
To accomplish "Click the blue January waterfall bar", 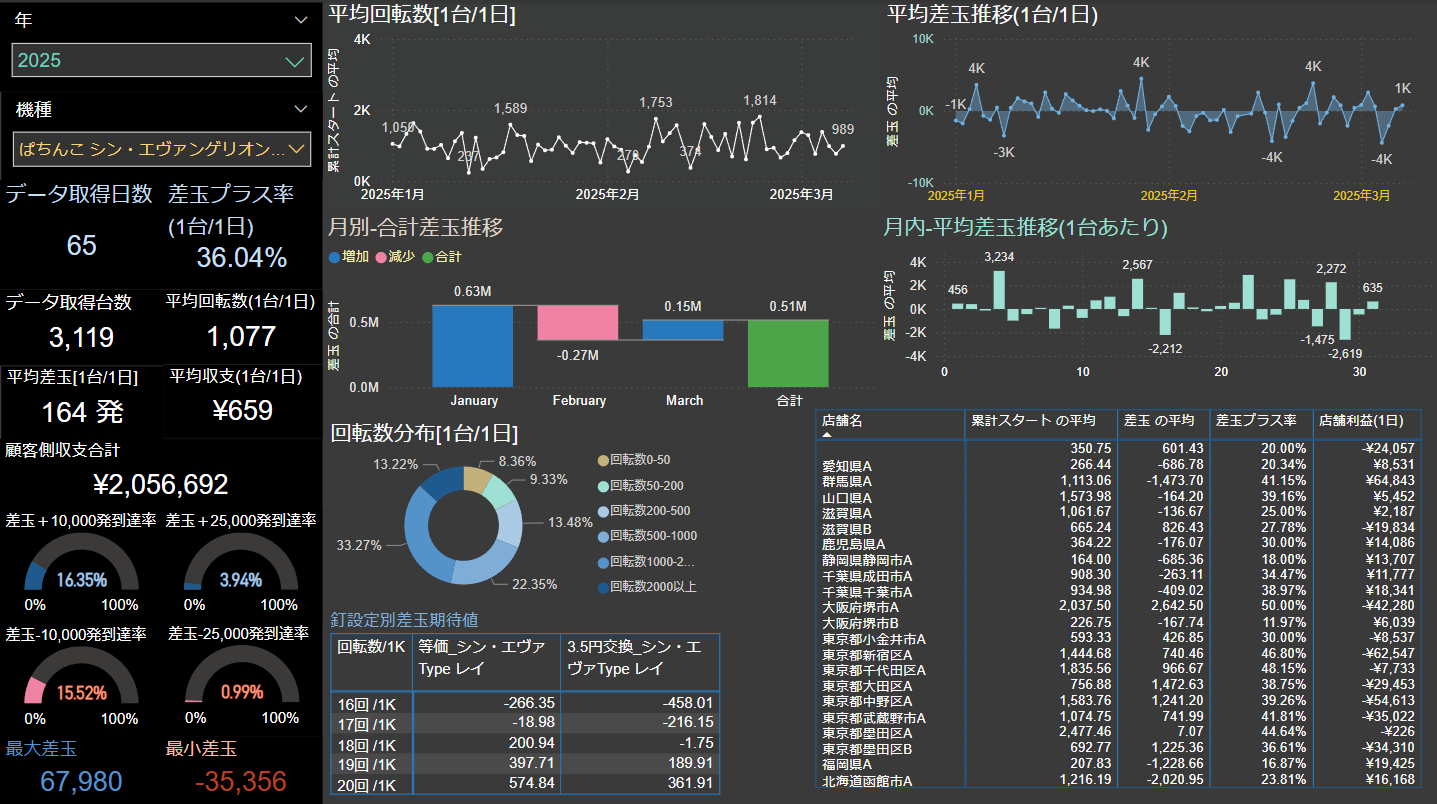I will pyautogui.click(x=474, y=345).
